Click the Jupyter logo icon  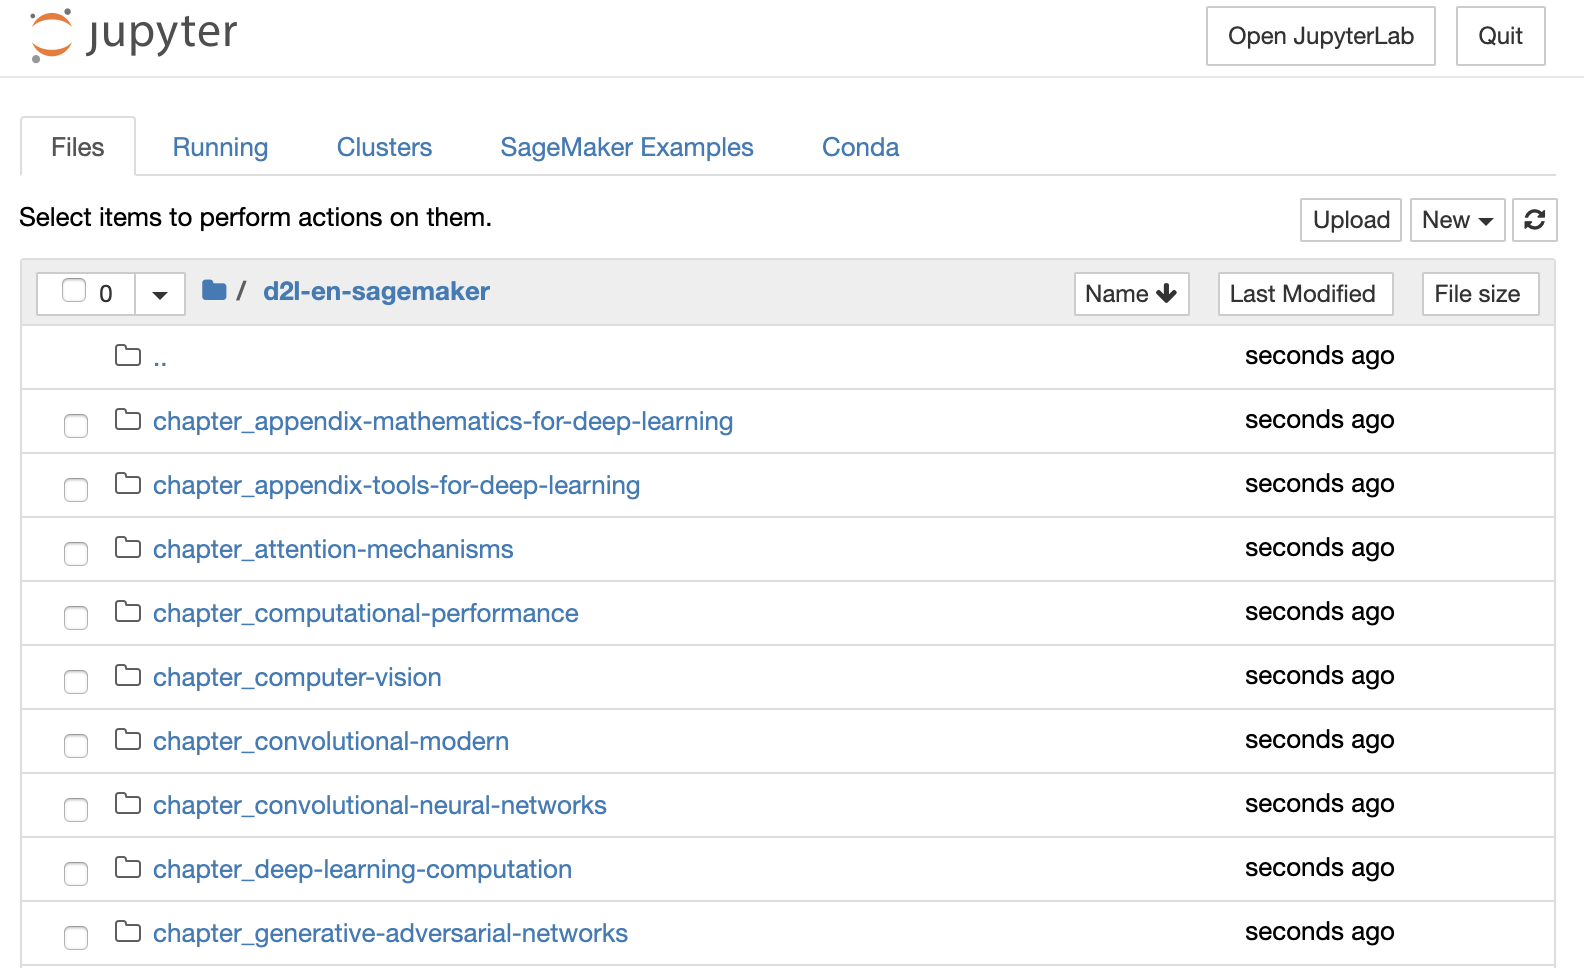[52, 36]
